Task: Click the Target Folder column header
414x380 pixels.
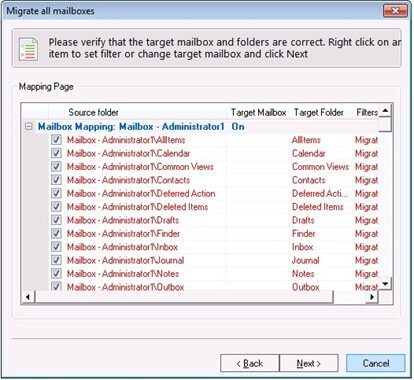Action: (321, 112)
